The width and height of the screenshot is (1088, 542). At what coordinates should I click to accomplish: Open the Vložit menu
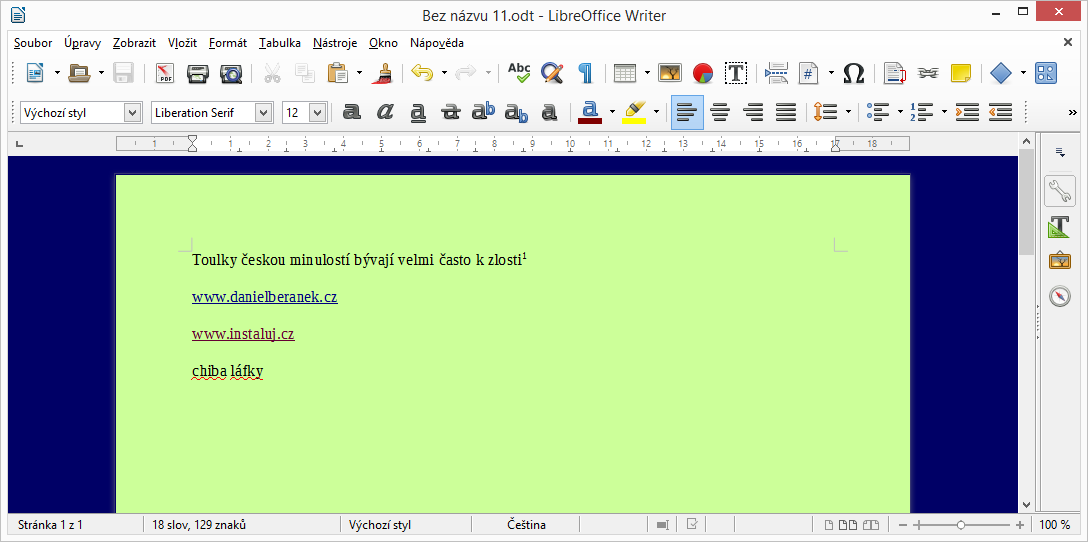point(182,43)
